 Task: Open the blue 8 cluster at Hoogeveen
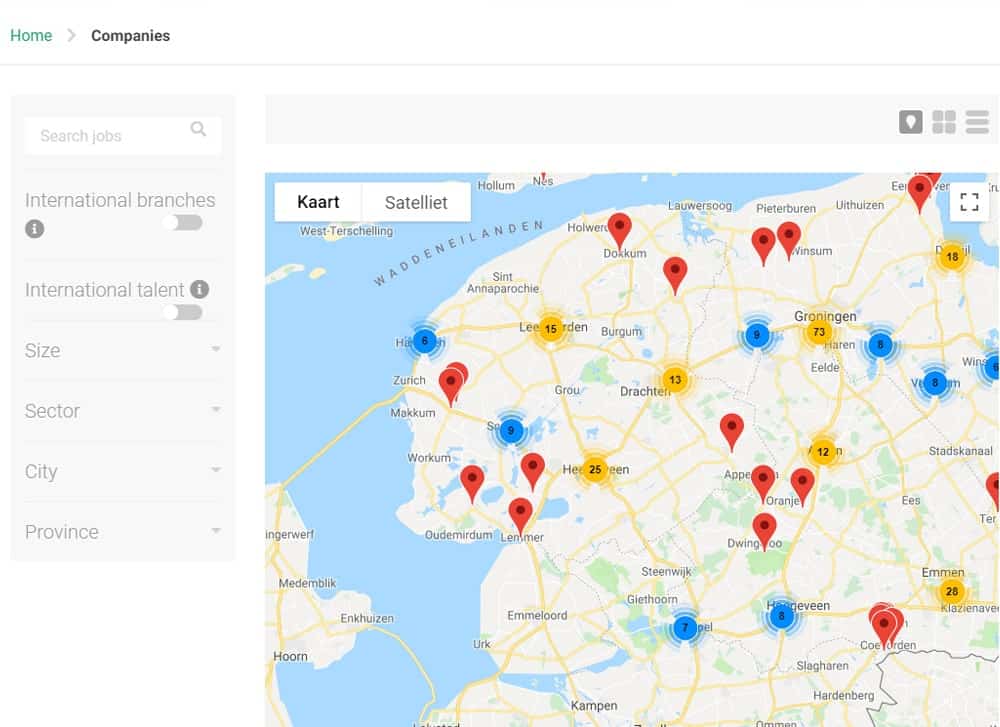click(x=781, y=616)
